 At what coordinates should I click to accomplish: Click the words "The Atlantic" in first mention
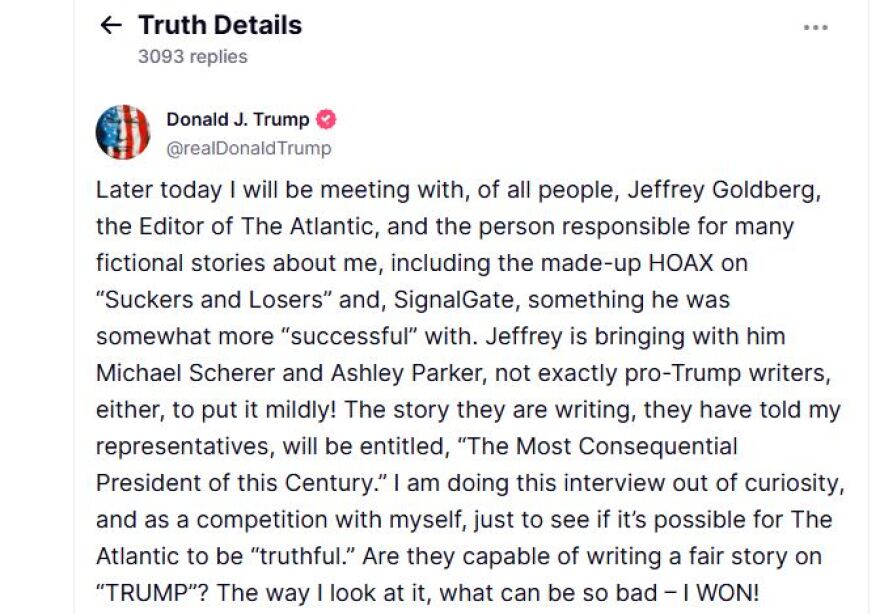pos(307,227)
